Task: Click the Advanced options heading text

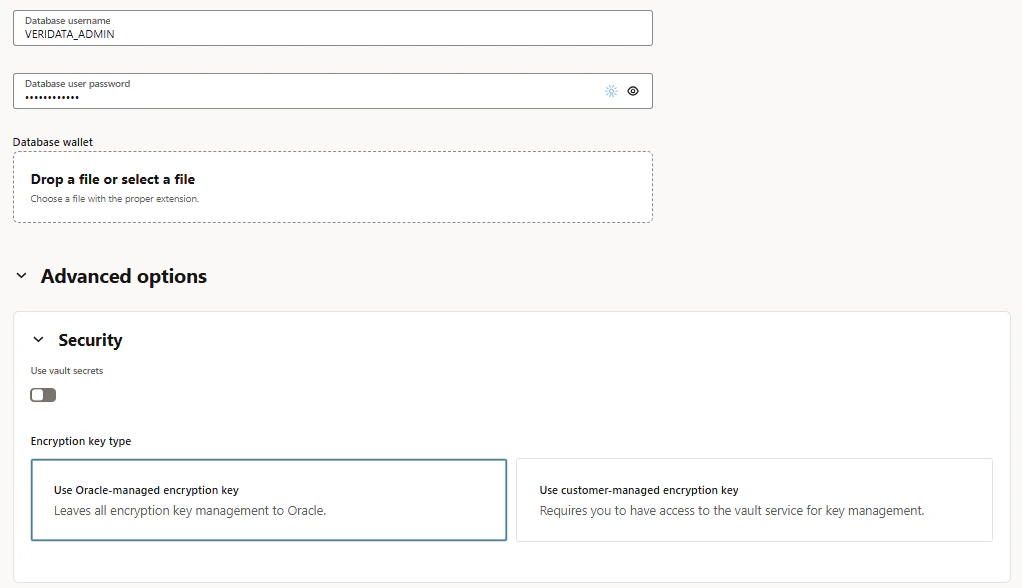Action: coord(124,276)
